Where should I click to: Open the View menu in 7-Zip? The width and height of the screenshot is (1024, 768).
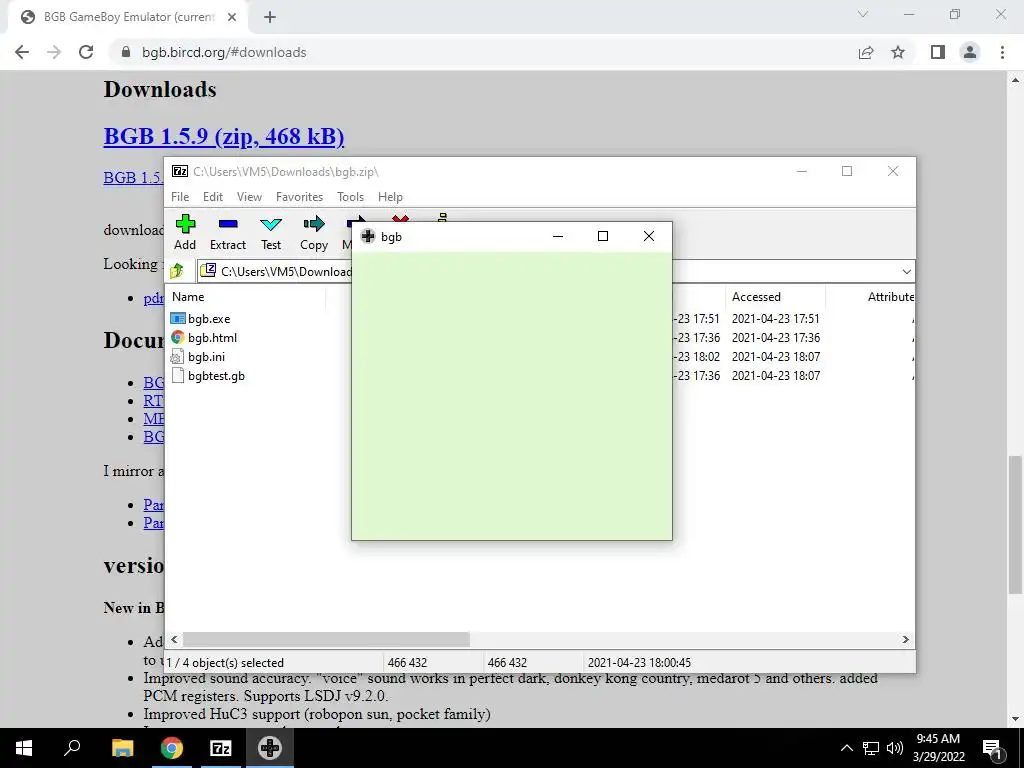(x=249, y=197)
